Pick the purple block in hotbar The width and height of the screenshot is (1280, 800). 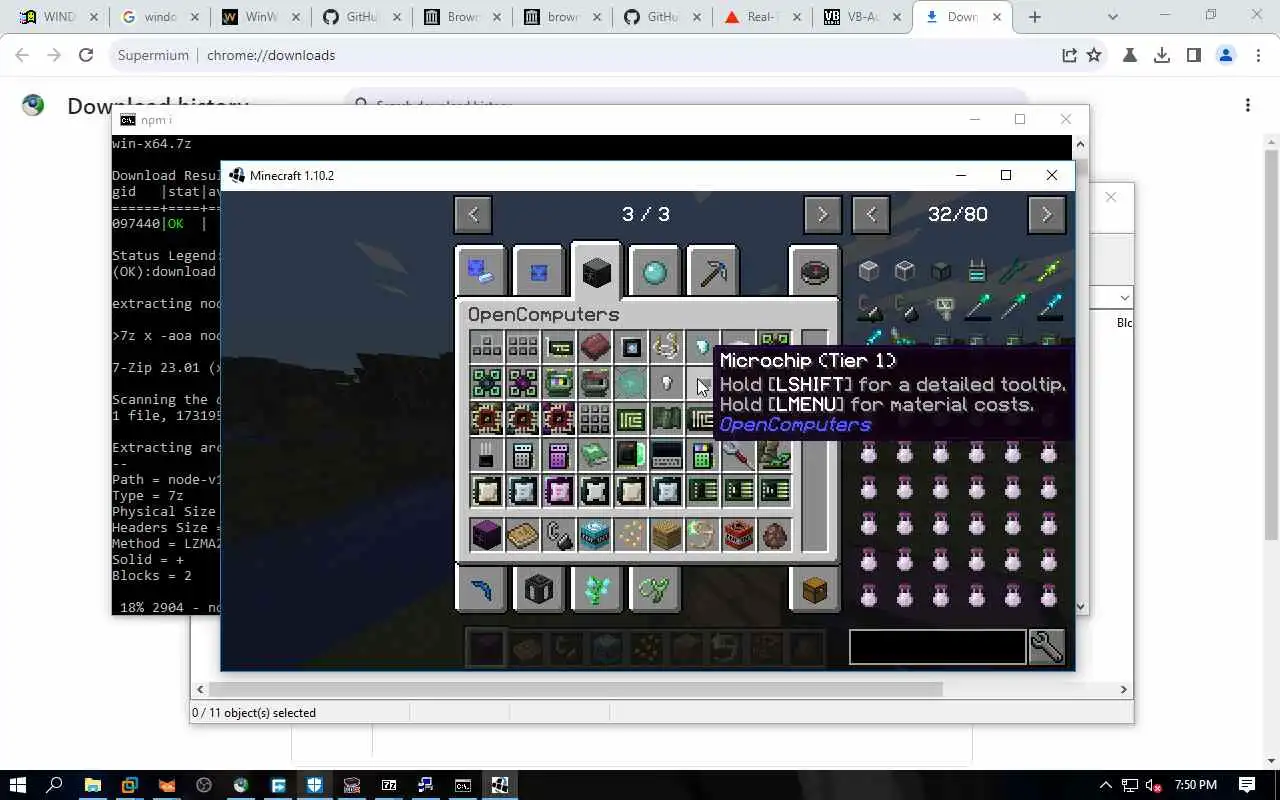487,535
